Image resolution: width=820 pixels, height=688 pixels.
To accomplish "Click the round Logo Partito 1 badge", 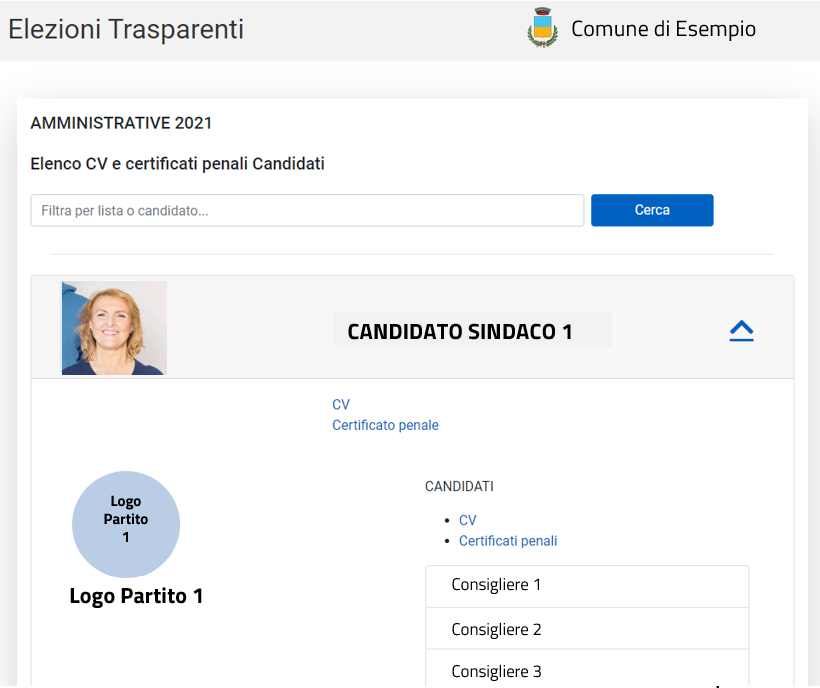I will pos(126,524).
